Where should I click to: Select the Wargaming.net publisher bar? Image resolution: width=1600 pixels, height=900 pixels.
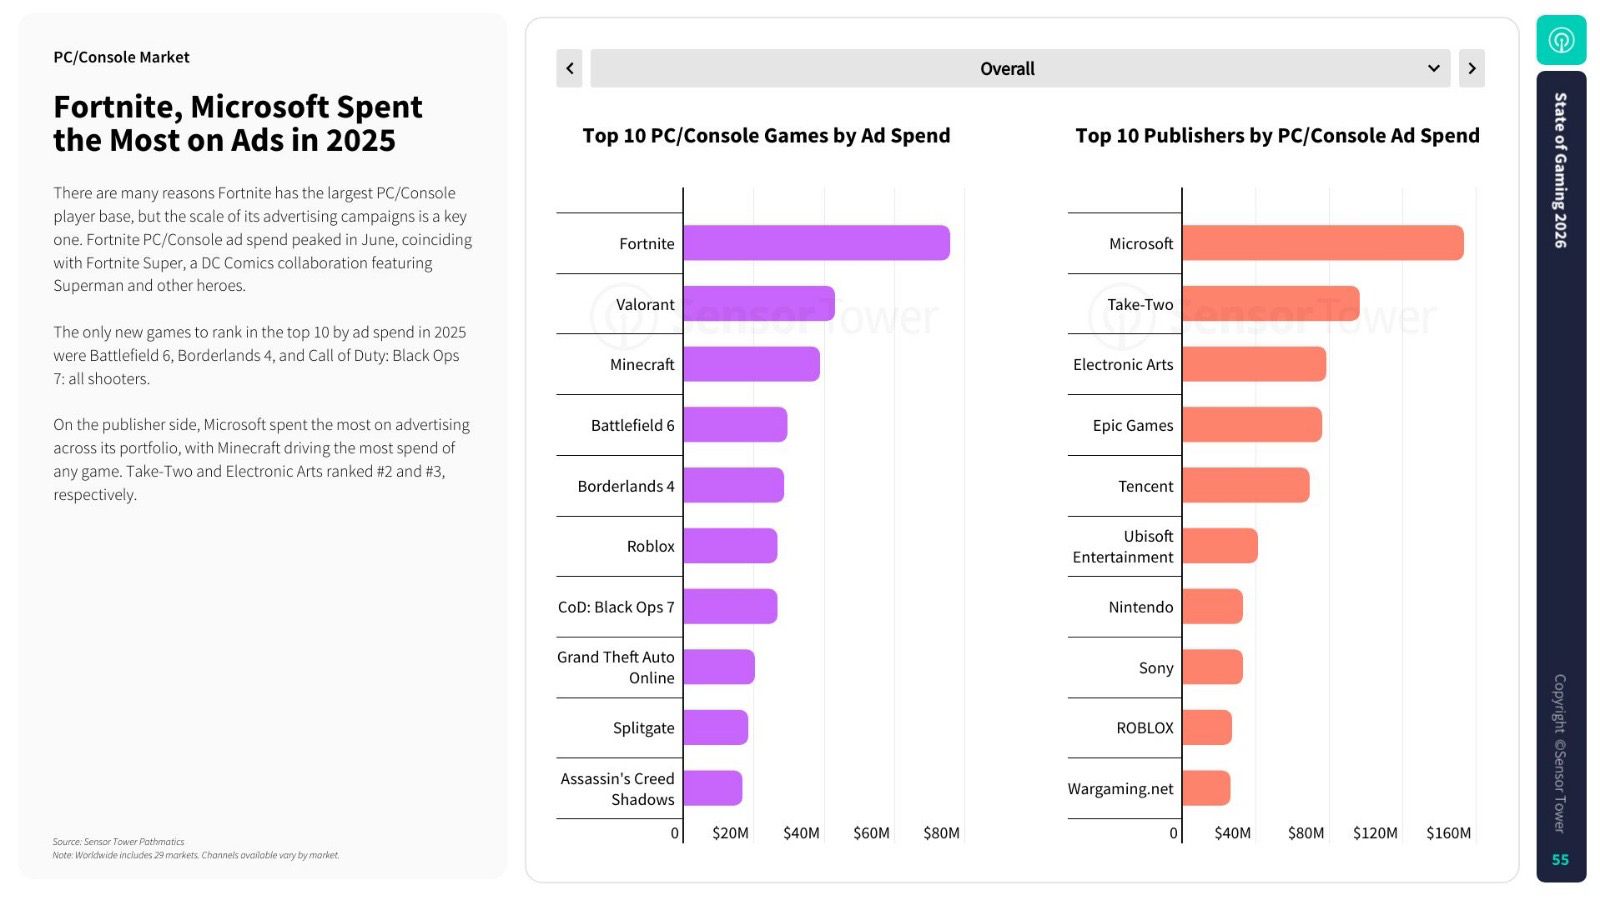[x=1206, y=788]
